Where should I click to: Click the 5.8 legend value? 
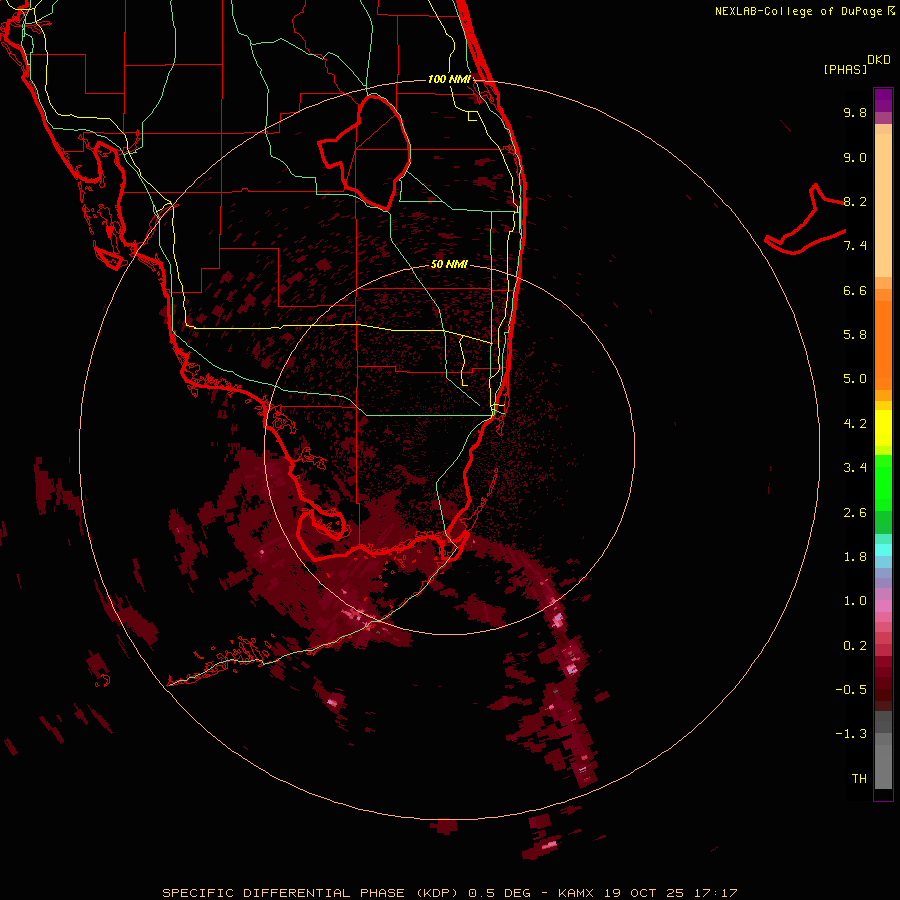(x=855, y=335)
